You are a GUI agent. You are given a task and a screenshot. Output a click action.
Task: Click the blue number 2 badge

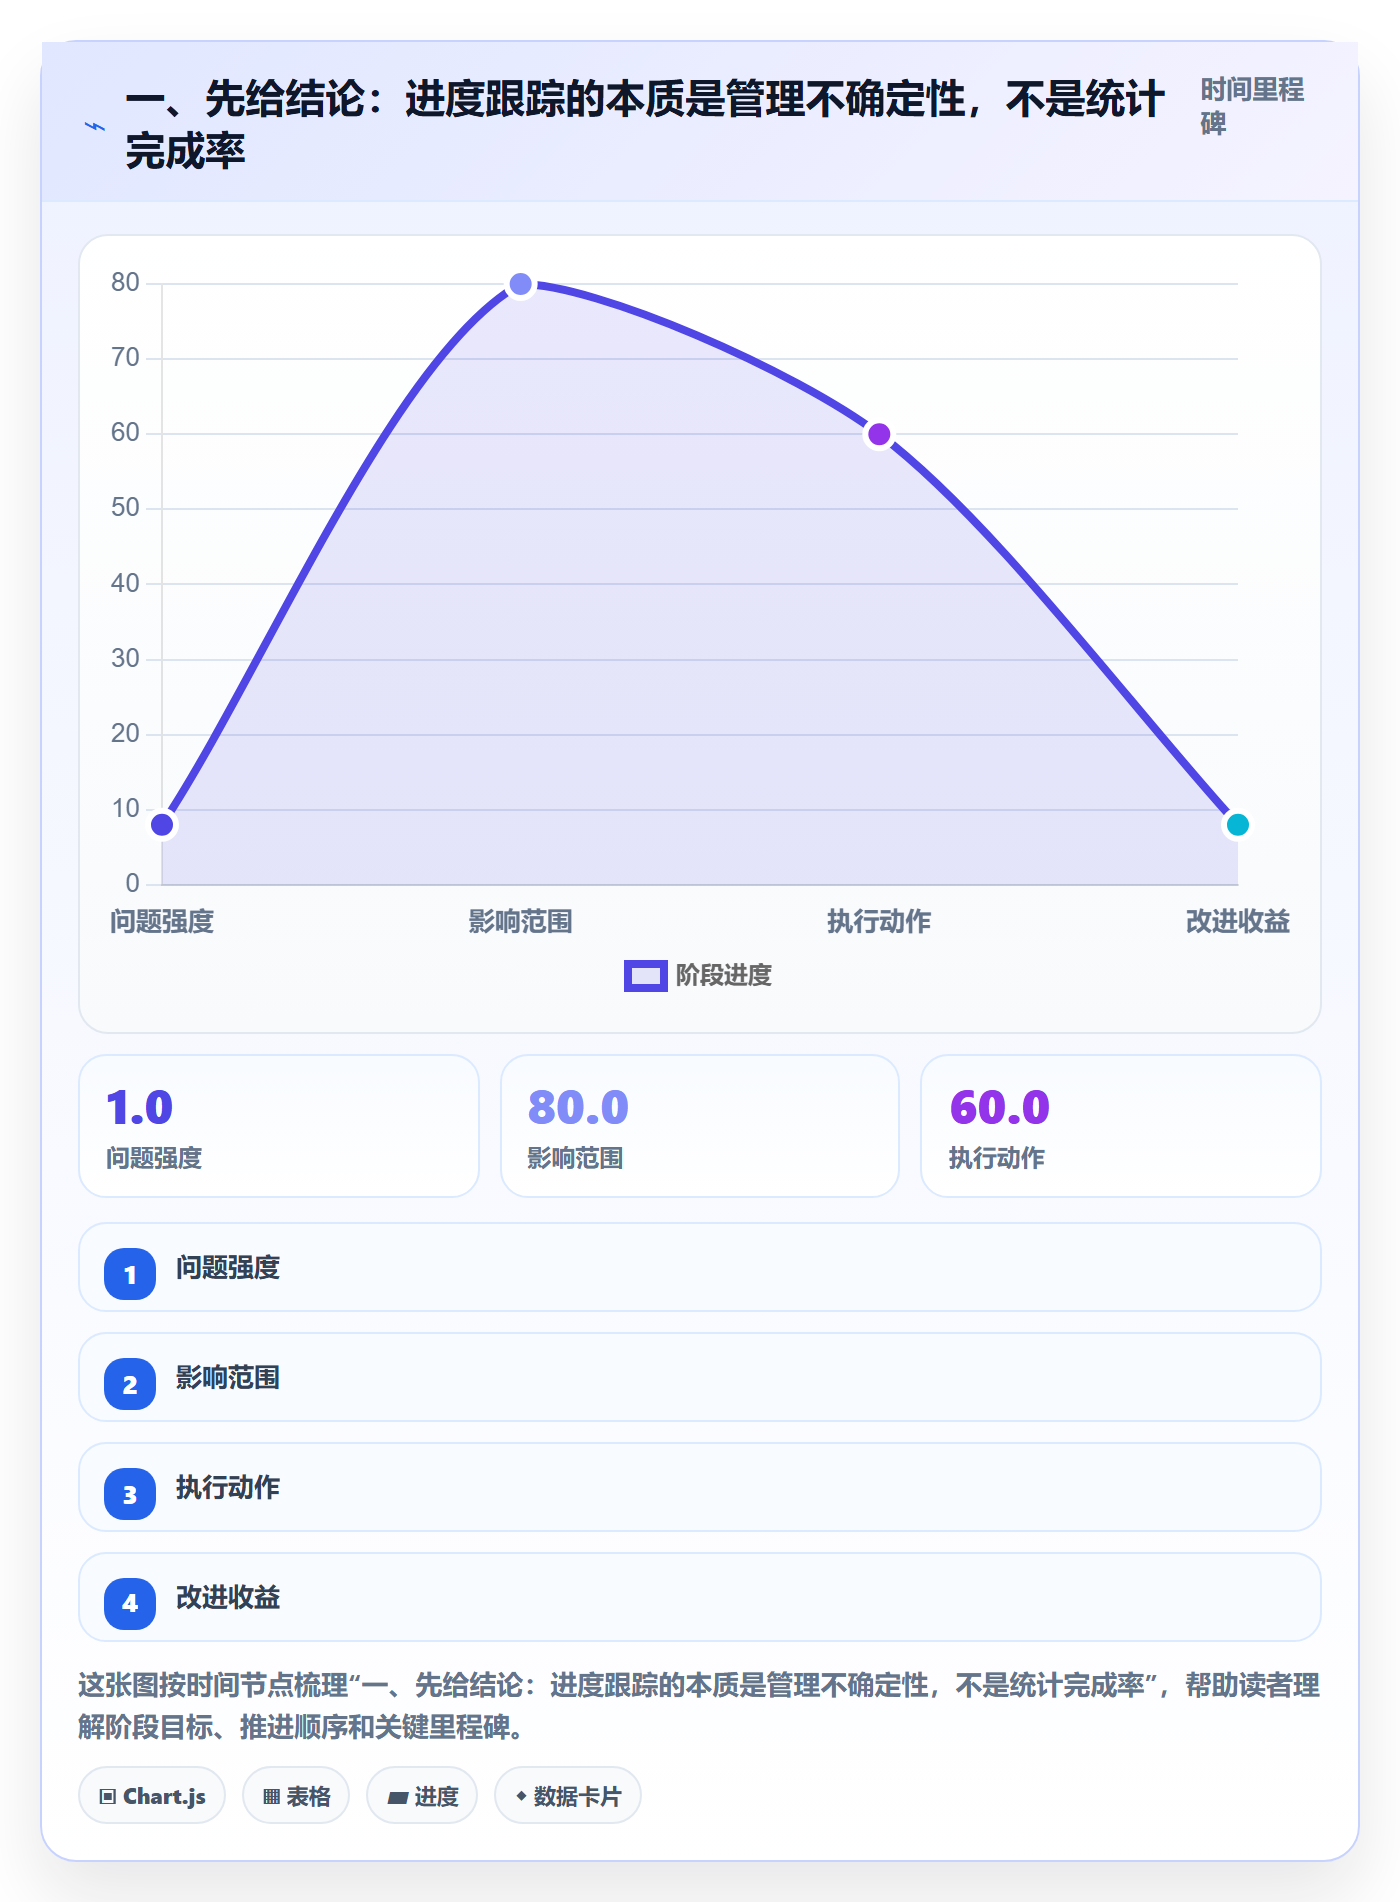tap(130, 1384)
